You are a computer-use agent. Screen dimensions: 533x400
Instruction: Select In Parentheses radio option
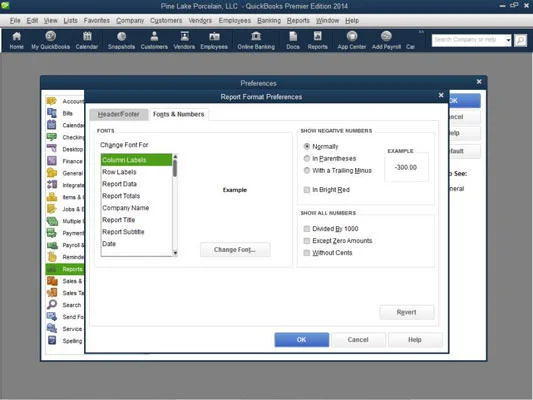[307, 158]
